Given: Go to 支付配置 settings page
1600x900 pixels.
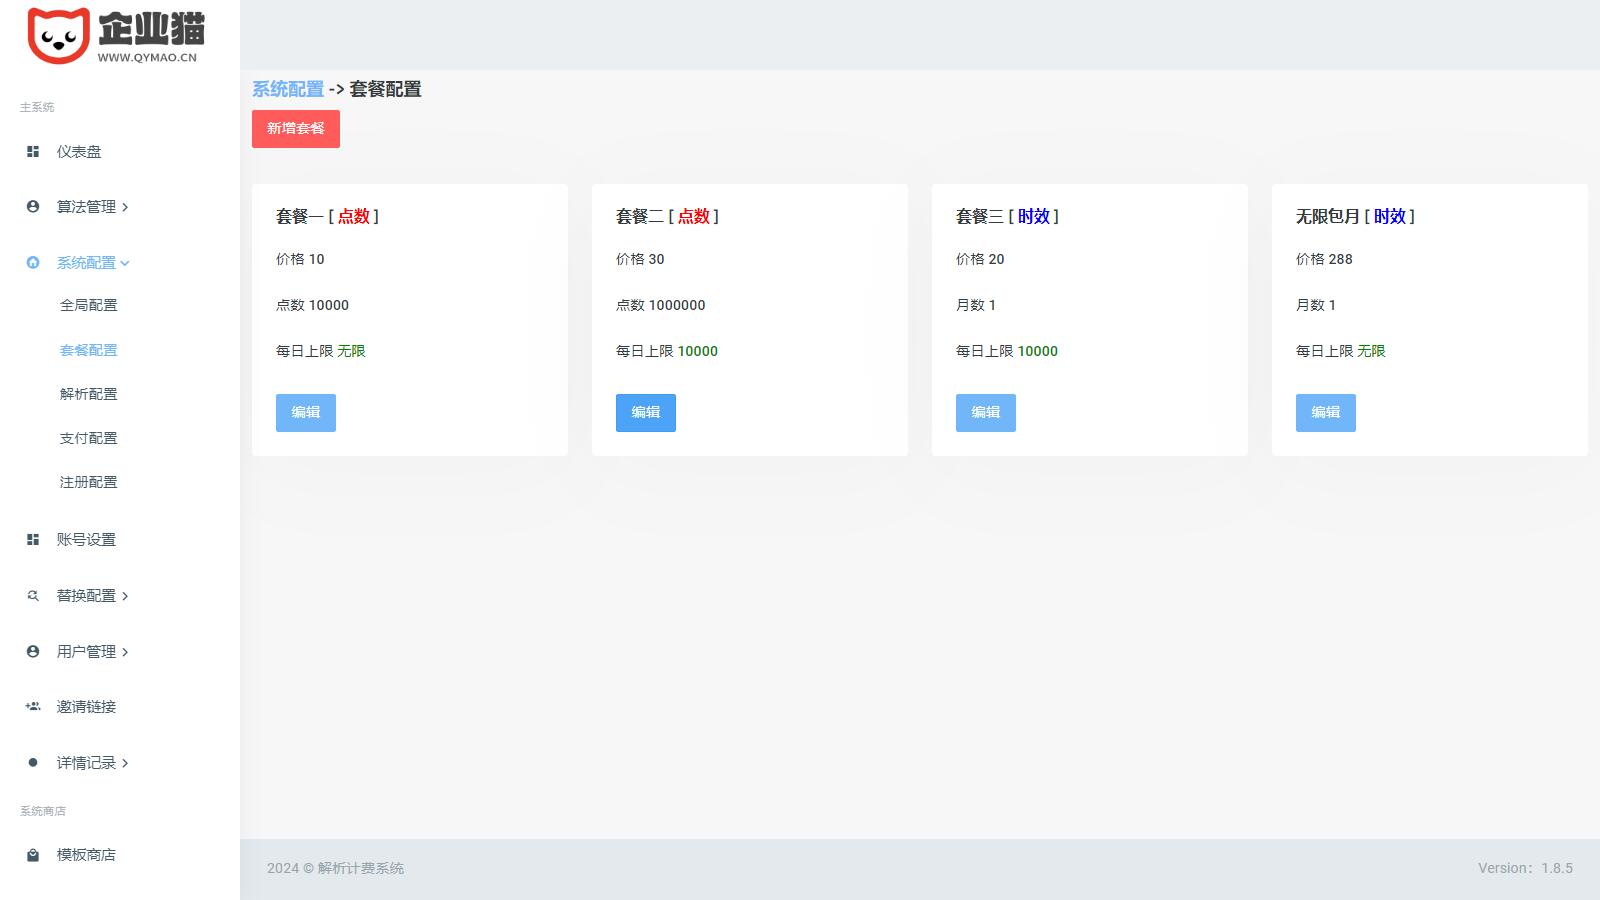Looking at the screenshot, I should pyautogui.click(x=88, y=438).
